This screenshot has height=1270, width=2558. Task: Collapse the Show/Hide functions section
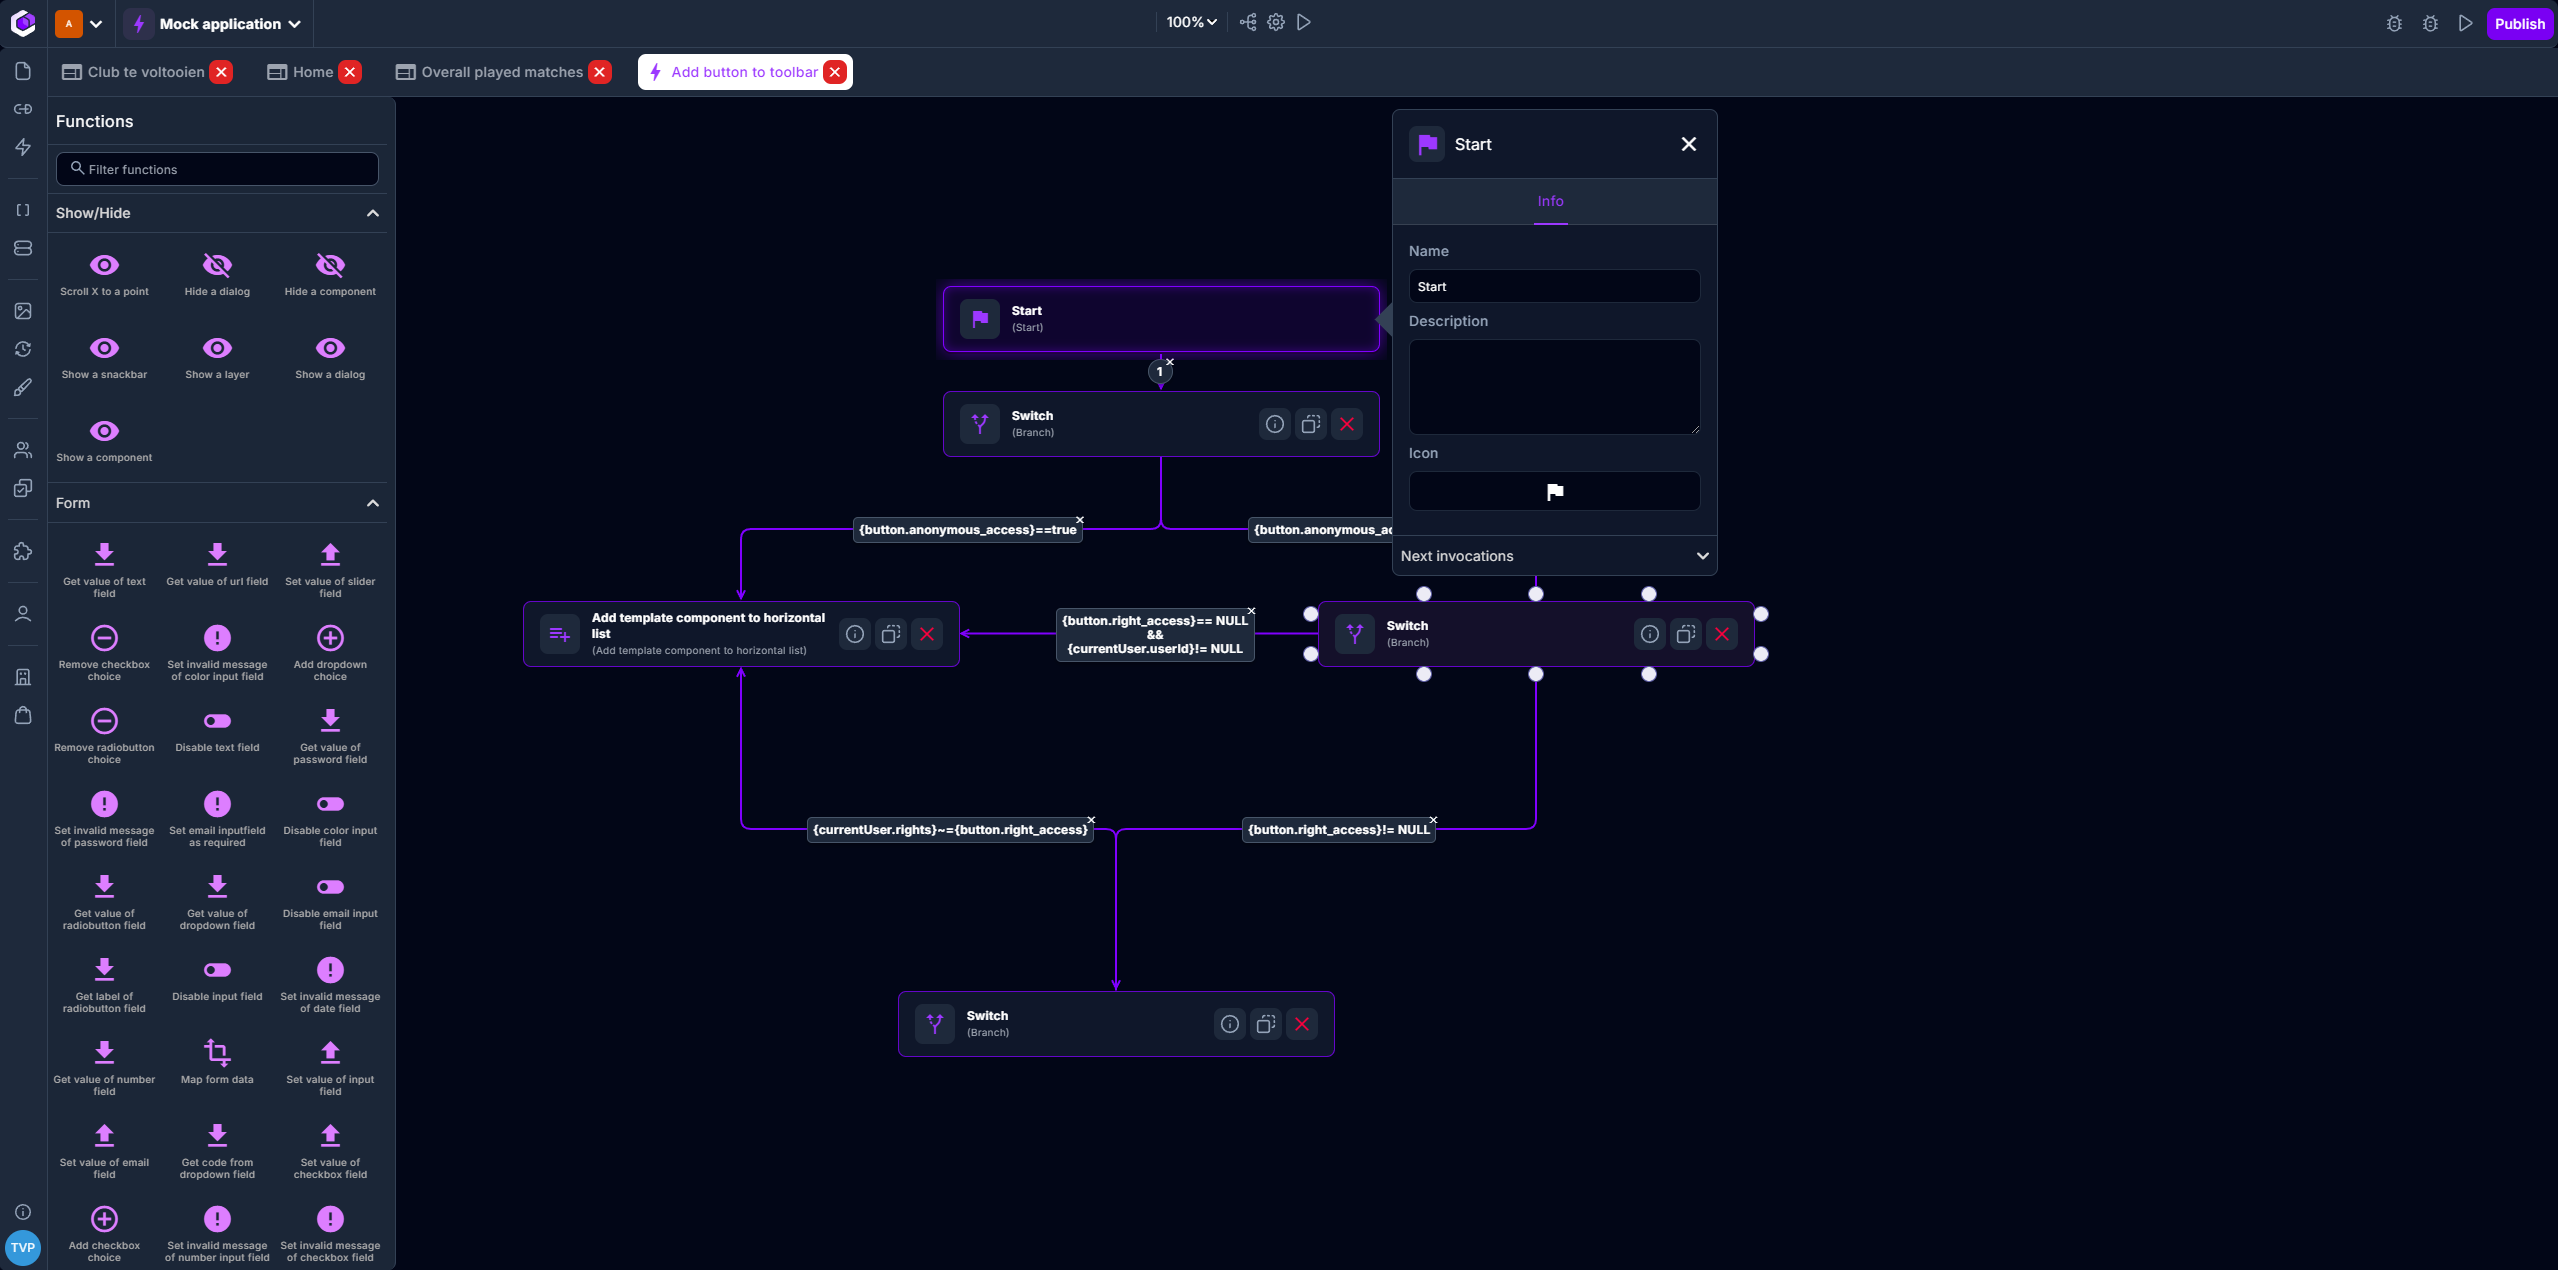click(373, 213)
